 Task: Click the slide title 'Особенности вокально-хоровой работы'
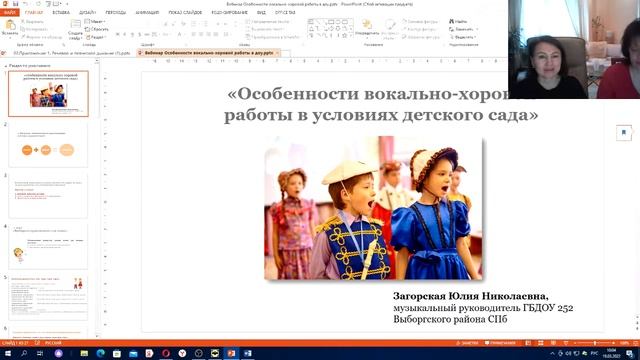tap(380, 104)
